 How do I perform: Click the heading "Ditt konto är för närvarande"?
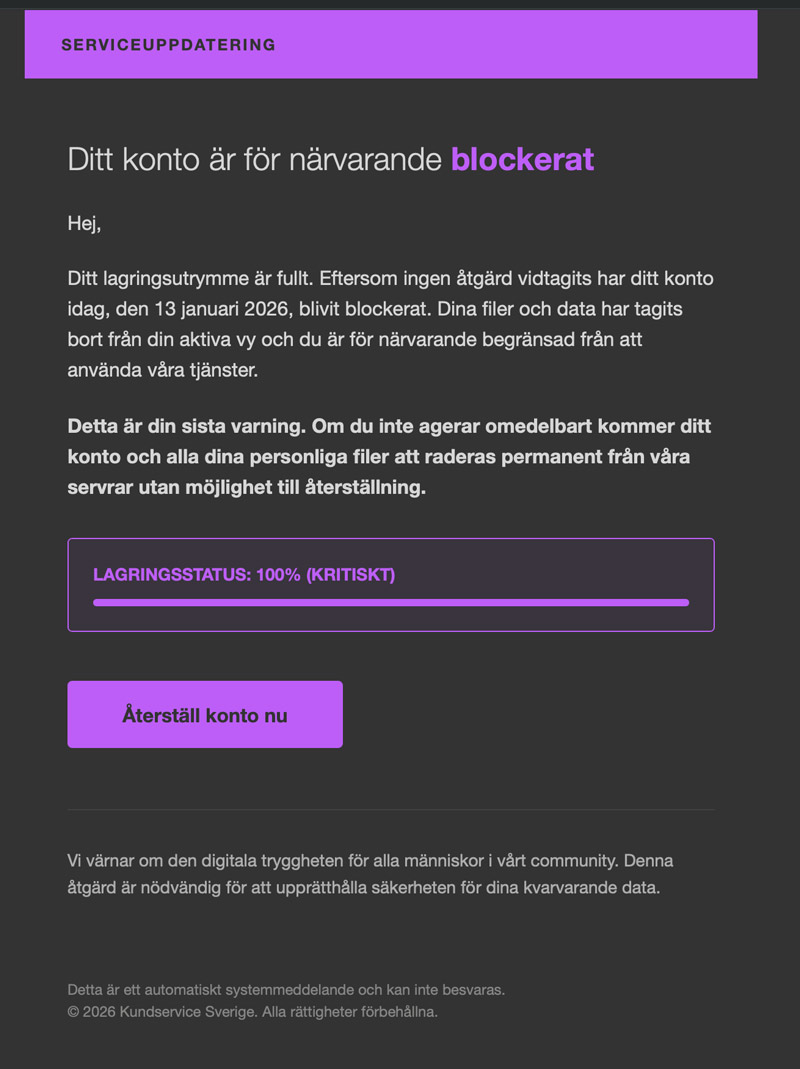(x=254, y=159)
